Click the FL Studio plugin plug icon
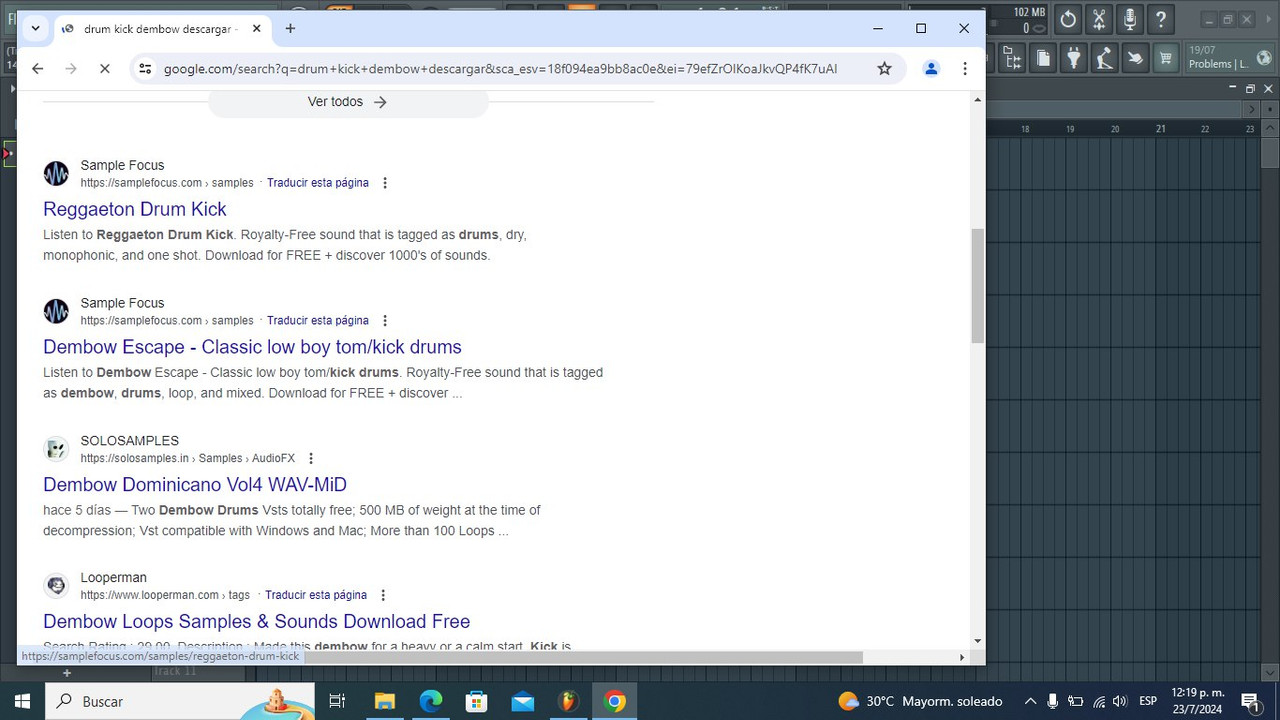Screen dimensions: 1280x720 [1074, 58]
